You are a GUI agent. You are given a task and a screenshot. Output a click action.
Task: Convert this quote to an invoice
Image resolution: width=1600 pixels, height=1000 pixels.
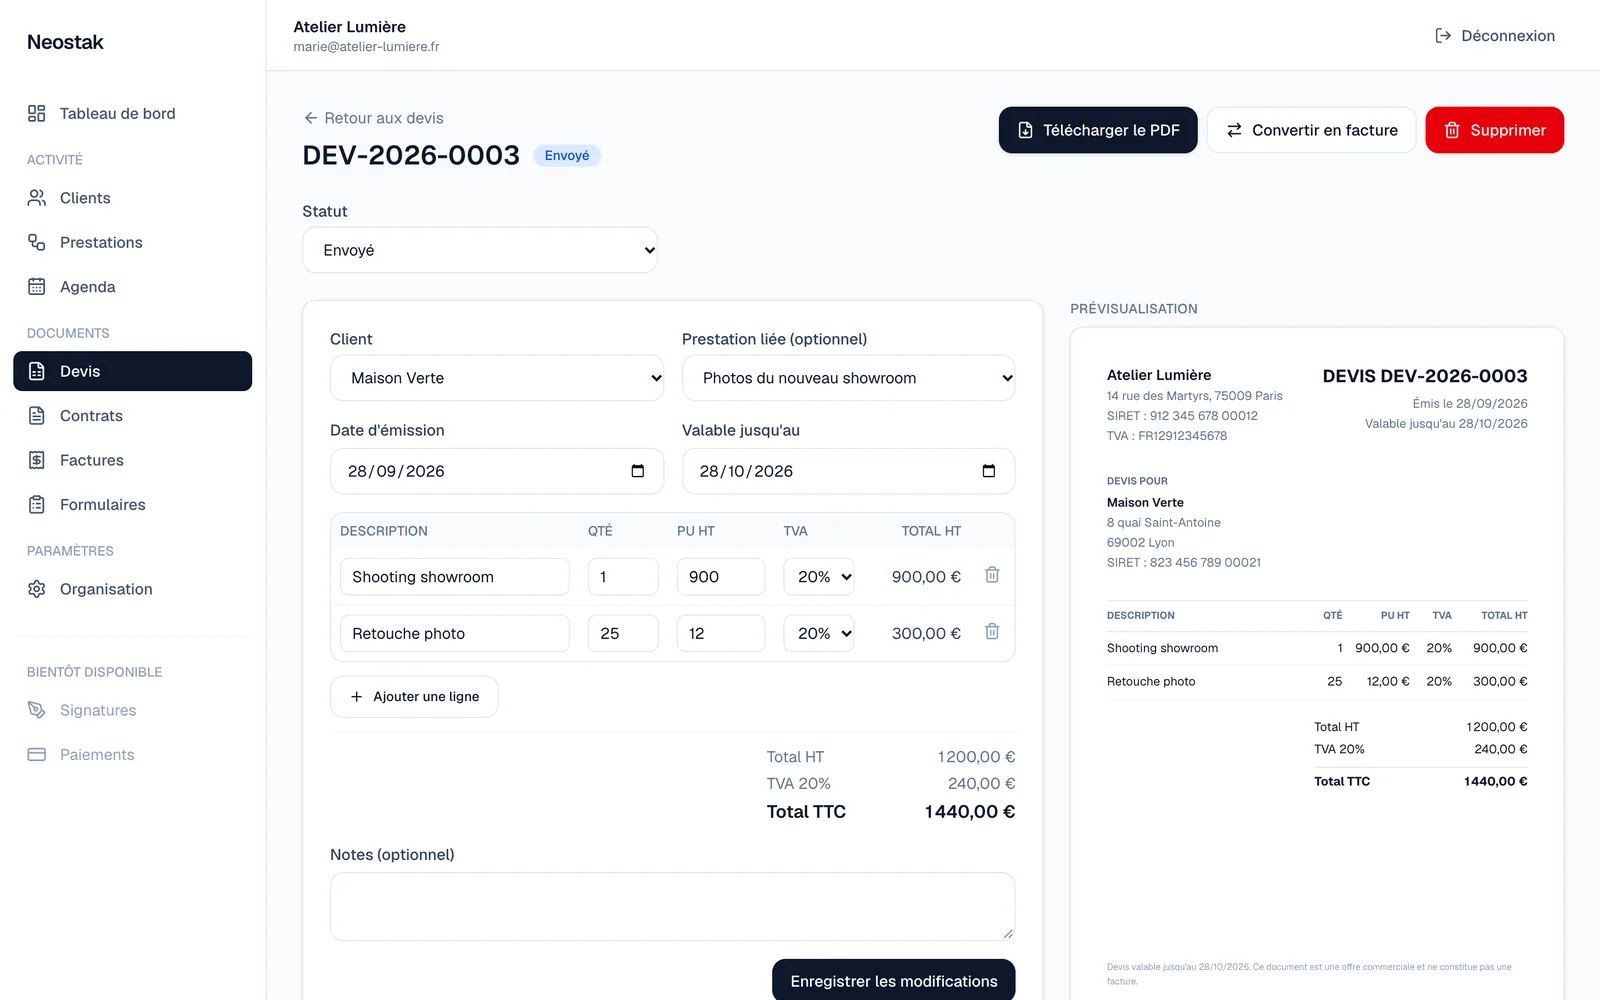(x=1311, y=130)
